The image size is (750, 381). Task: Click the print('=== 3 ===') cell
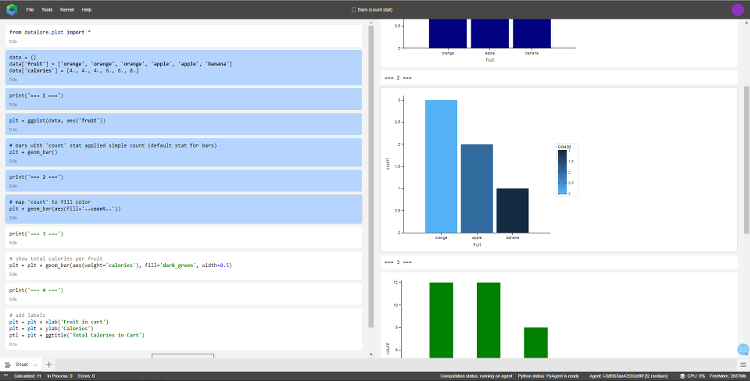pyautogui.click(x=184, y=237)
